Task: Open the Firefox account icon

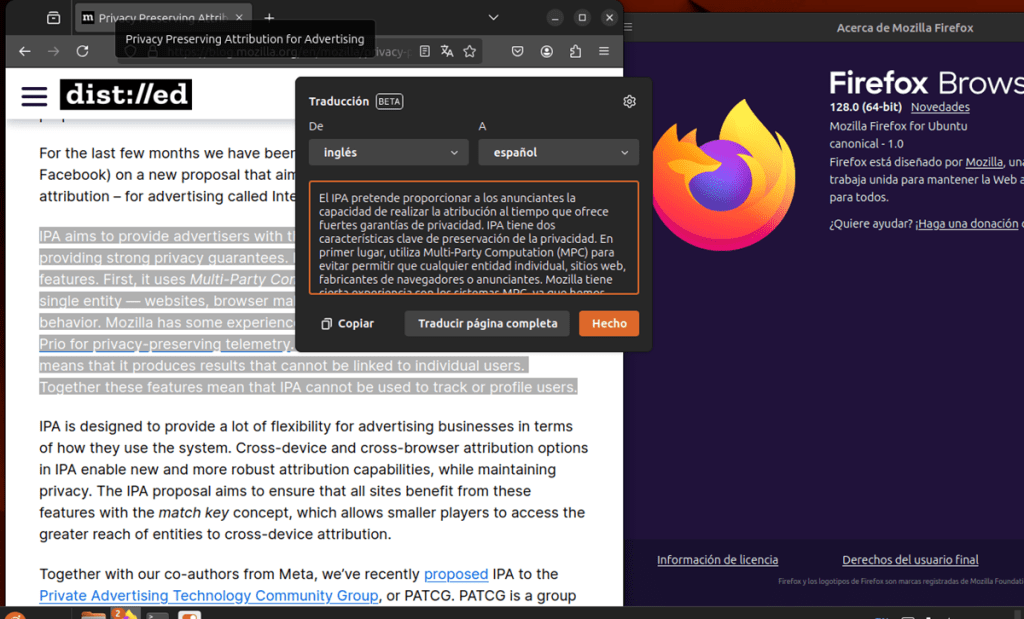Action: pyautogui.click(x=546, y=49)
